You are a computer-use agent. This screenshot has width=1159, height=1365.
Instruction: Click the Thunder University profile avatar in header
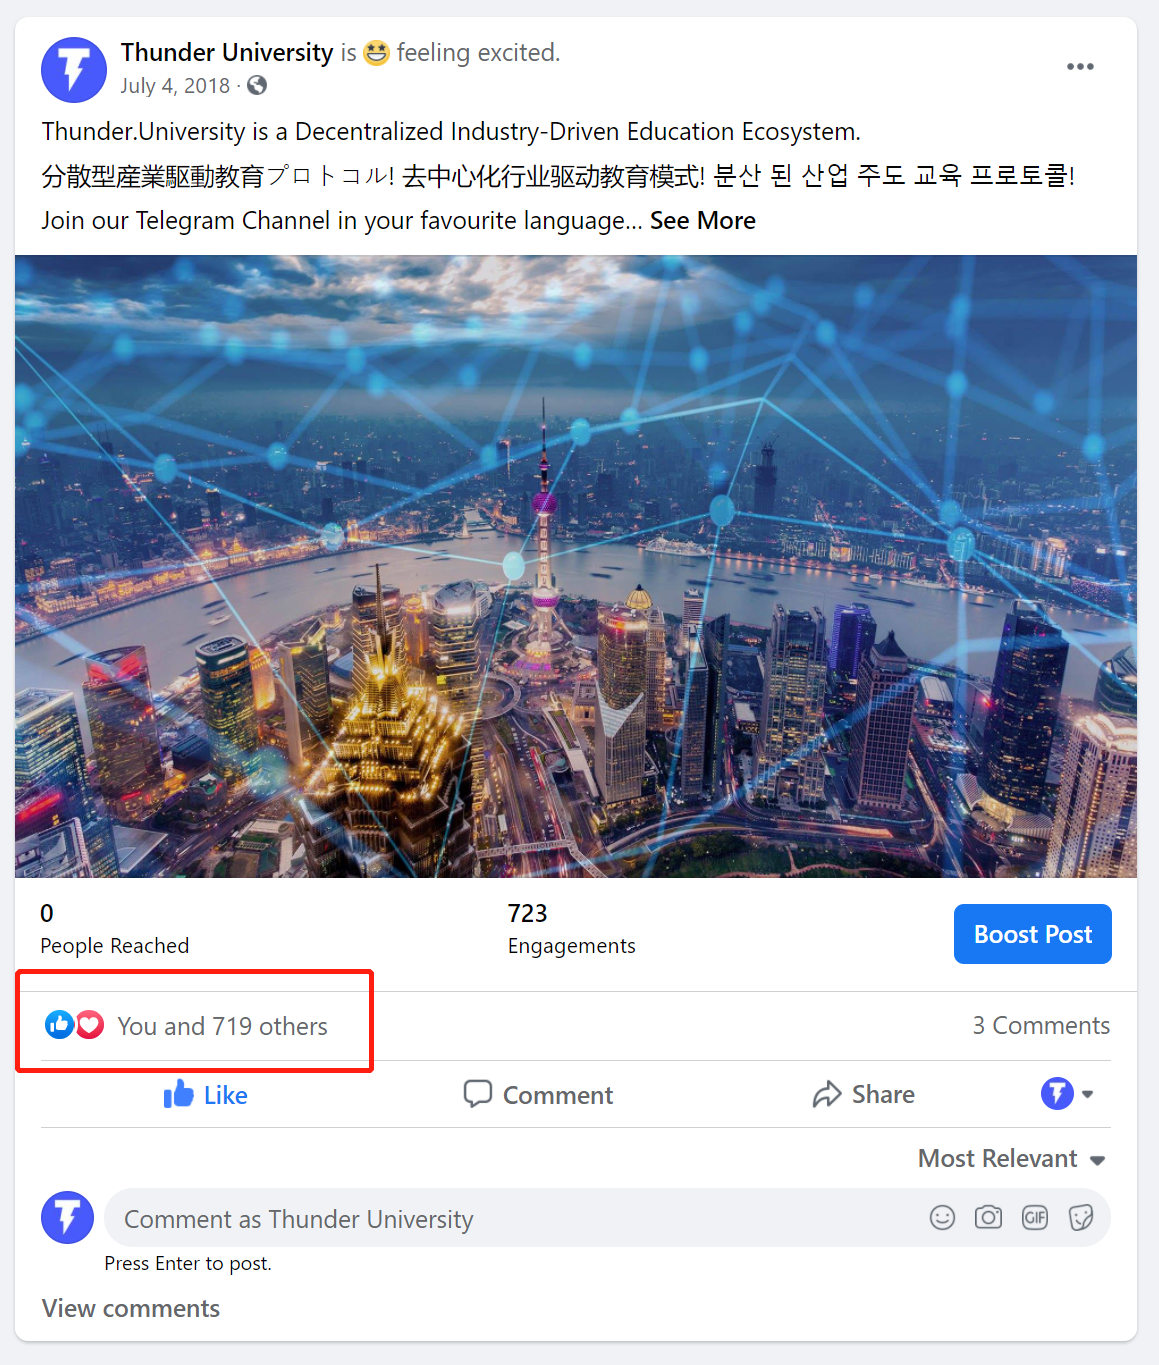point(74,70)
